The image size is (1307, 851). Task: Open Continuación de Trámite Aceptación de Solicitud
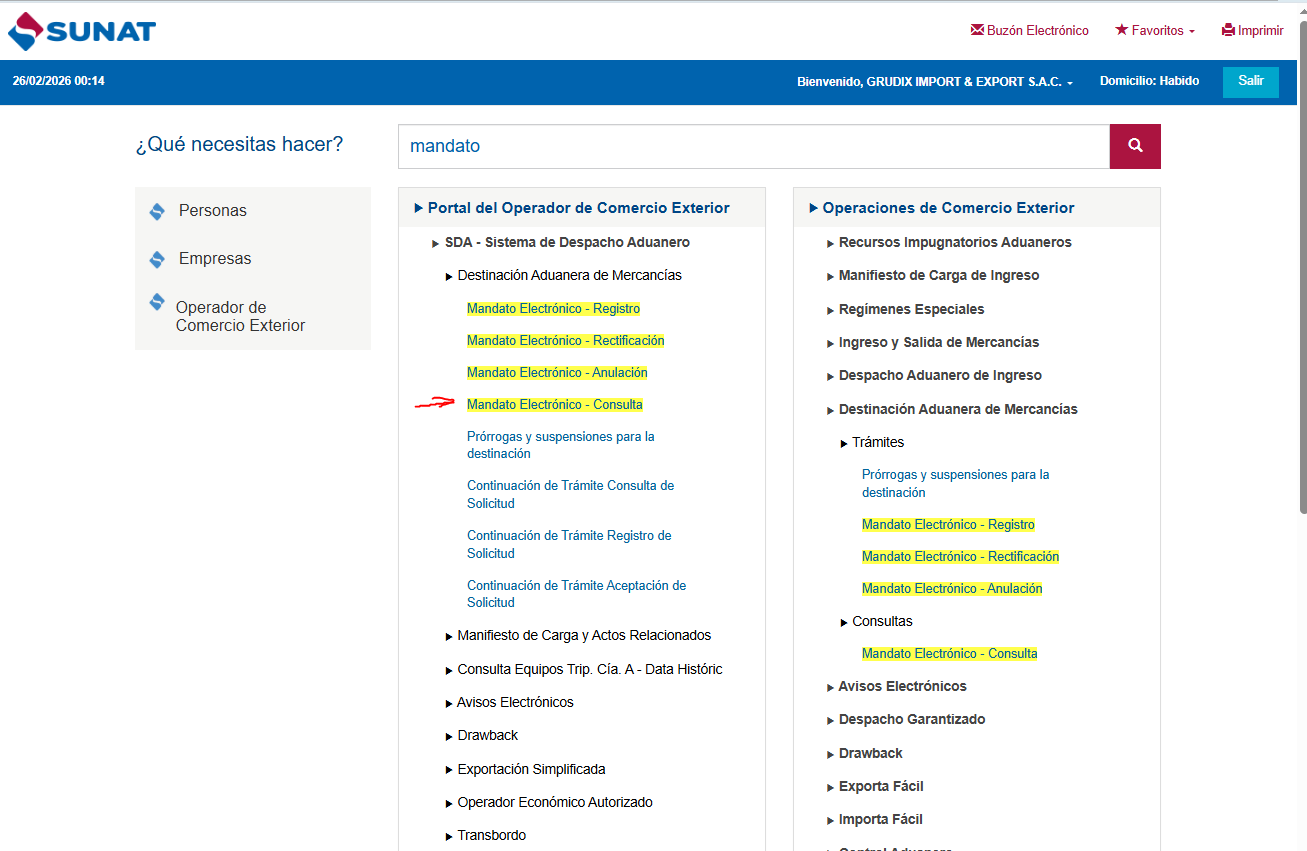click(576, 594)
